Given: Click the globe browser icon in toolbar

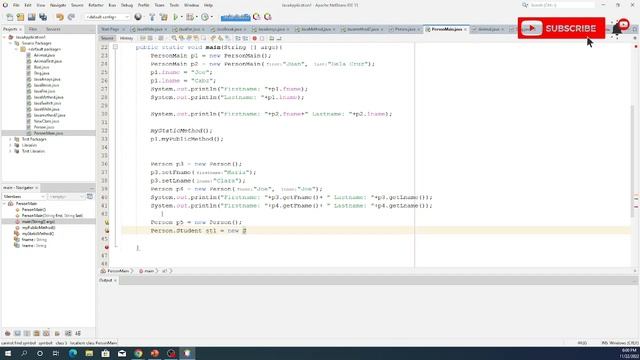Looking at the screenshot, I should (x=138, y=17).
